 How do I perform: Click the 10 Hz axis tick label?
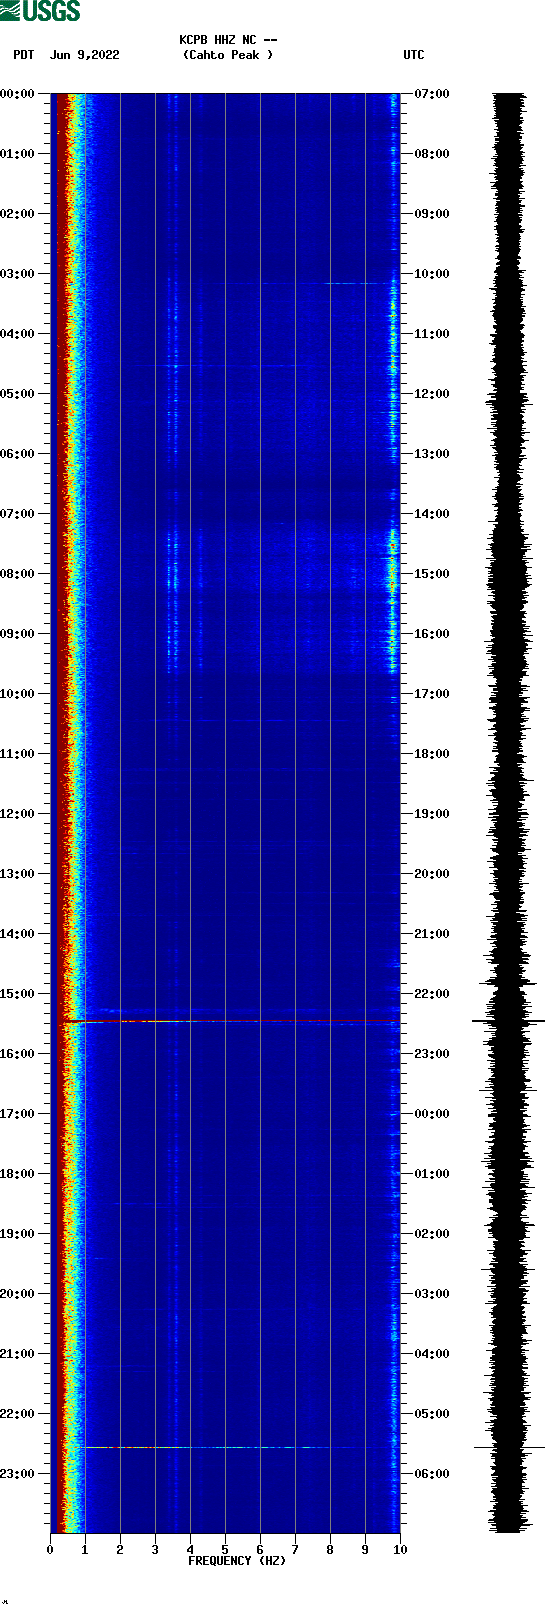[400, 1550]
